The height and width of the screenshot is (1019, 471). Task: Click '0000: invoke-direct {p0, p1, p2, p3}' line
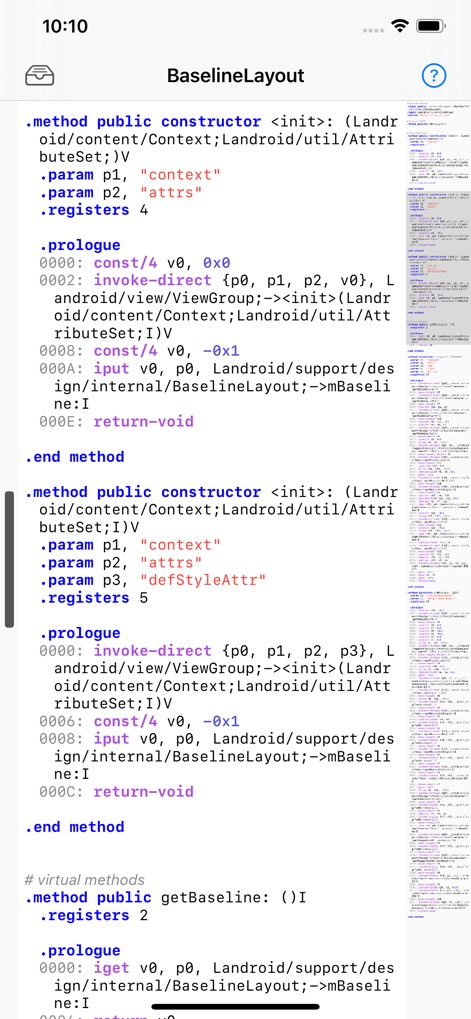(216, 678)
